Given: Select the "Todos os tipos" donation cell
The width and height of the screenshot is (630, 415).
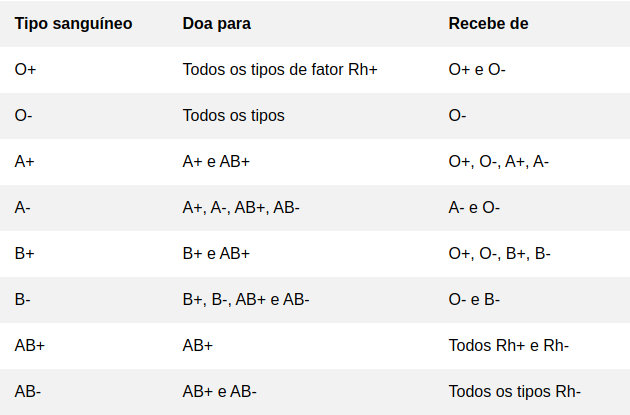Looking at the screenshot, I should 233,115.
